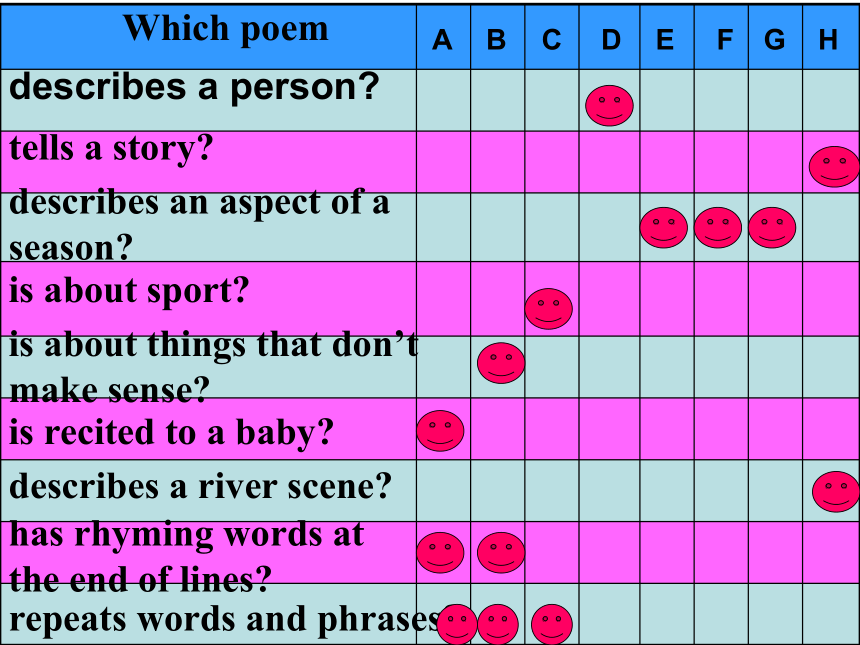860x645 pixels.
Task: Click column C smiley in repeats words row
Action: [x=552, y=624]
